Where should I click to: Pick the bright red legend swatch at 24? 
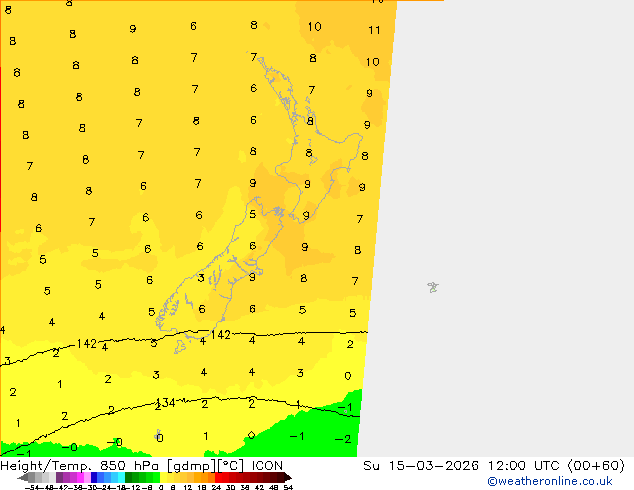point(218,477)
